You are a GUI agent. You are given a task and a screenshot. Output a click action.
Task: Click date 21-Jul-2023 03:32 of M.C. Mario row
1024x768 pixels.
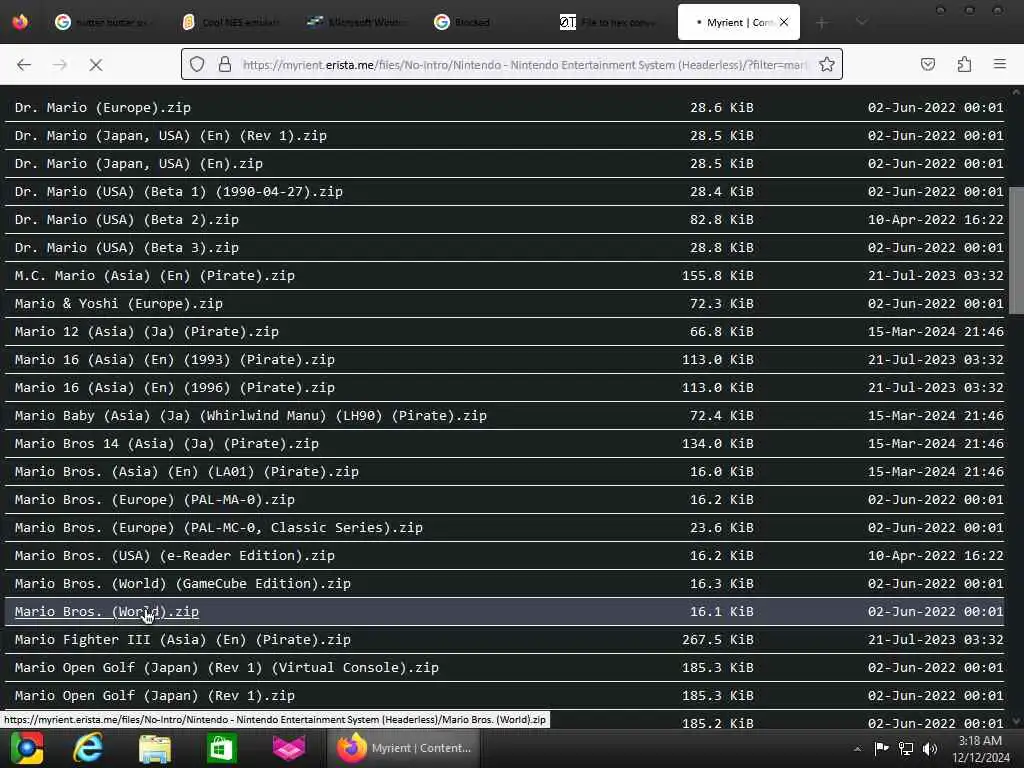[935, 276]
